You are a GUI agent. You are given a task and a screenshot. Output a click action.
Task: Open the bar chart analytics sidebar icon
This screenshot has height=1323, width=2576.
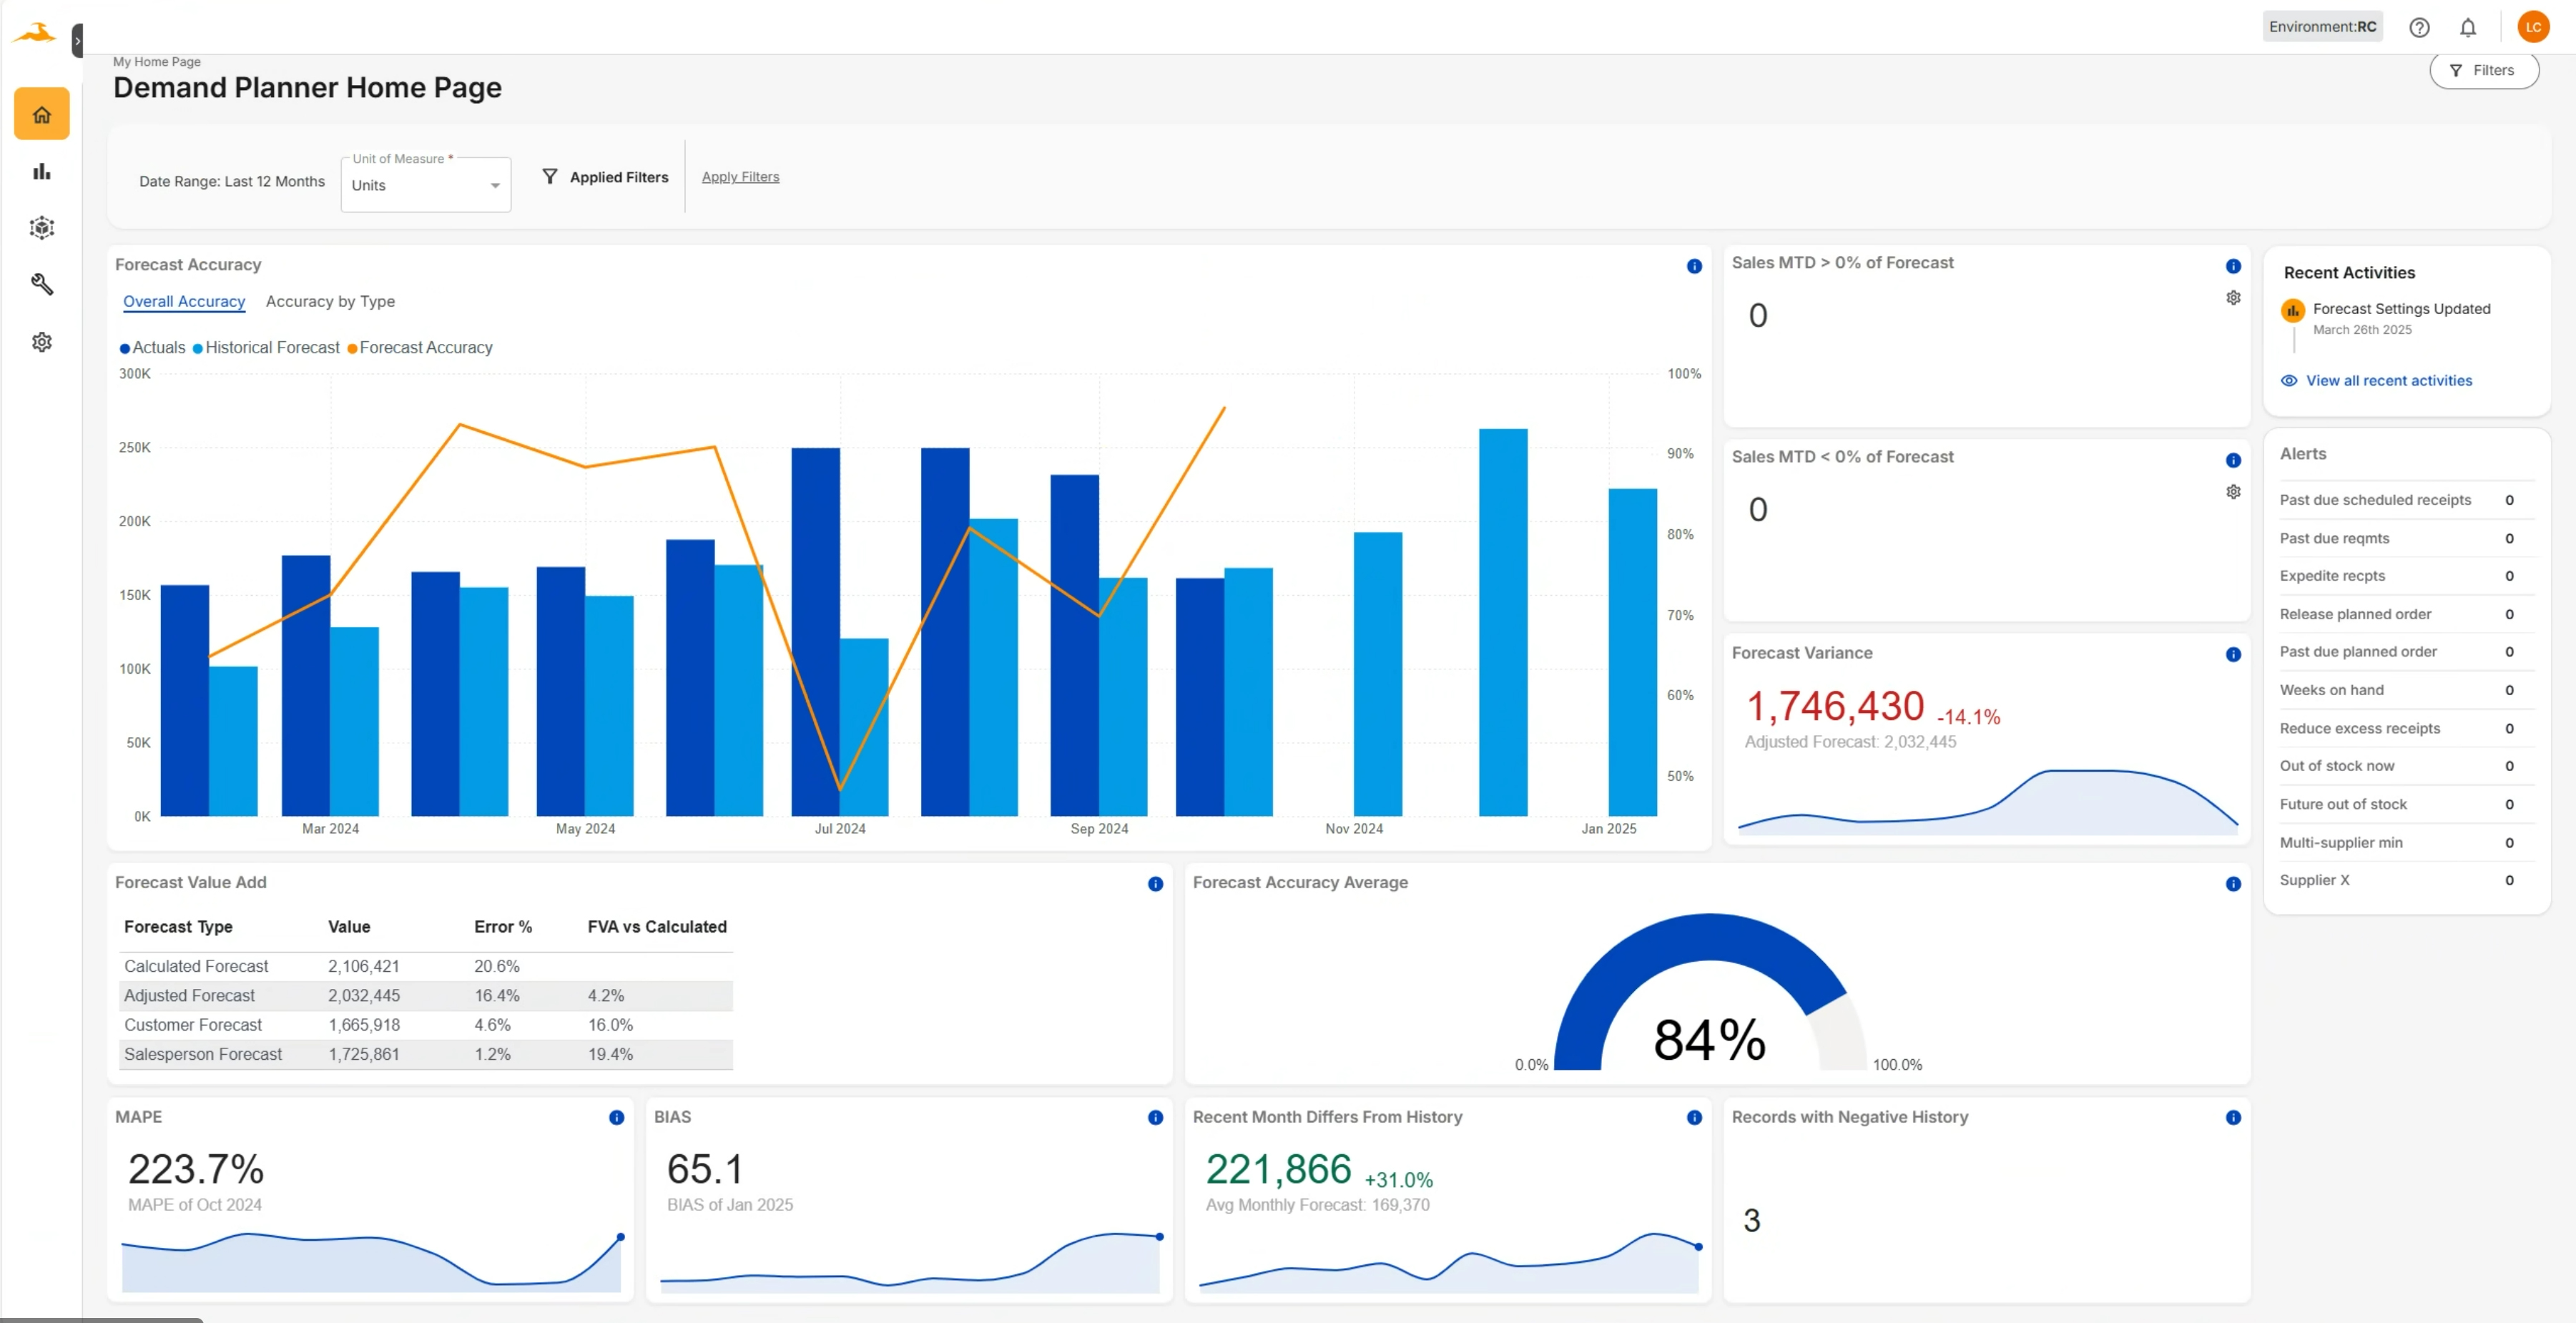tap(41, 171)
